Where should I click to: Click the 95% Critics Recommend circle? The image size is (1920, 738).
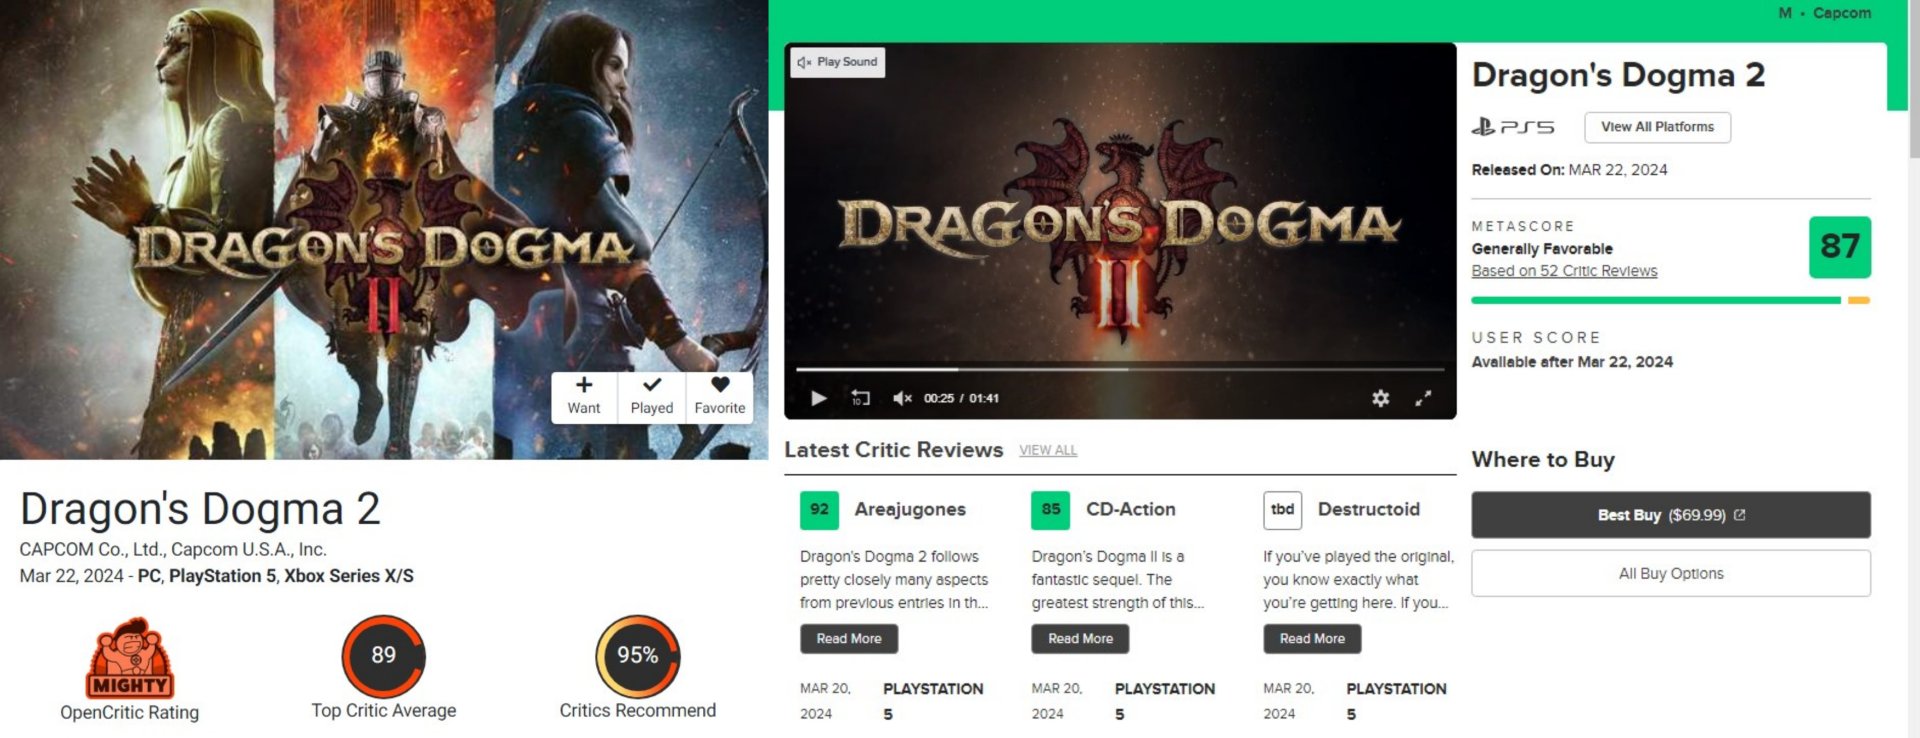[x=637, y=656]
